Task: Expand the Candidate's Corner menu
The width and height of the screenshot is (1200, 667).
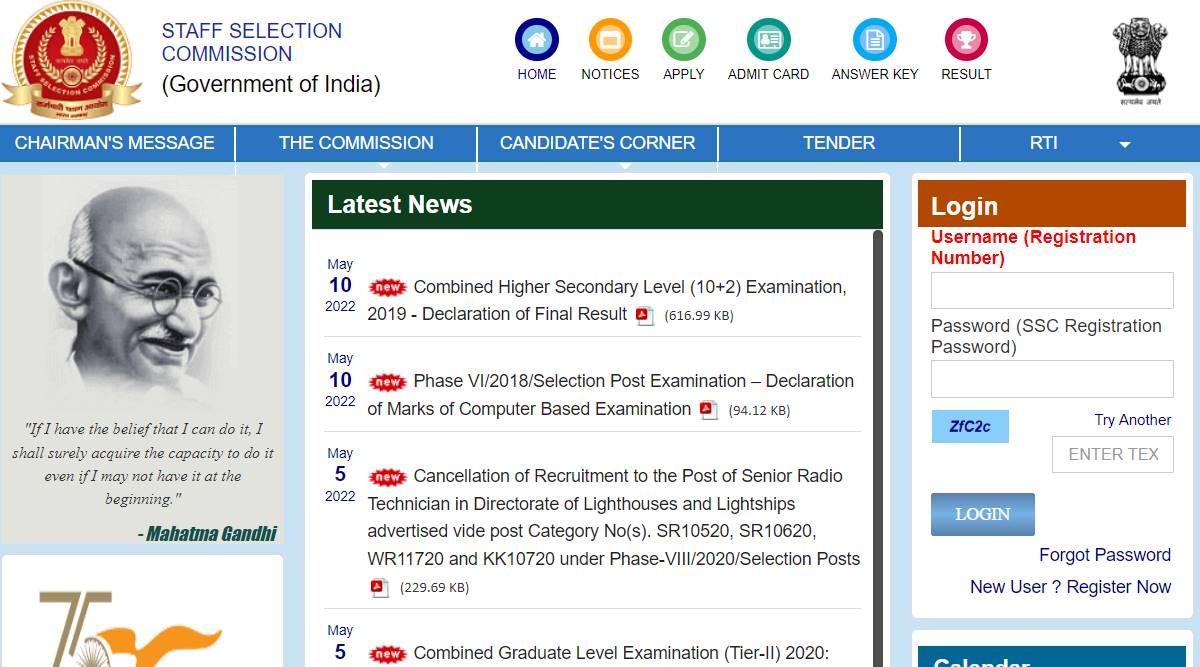Action: 597,143
